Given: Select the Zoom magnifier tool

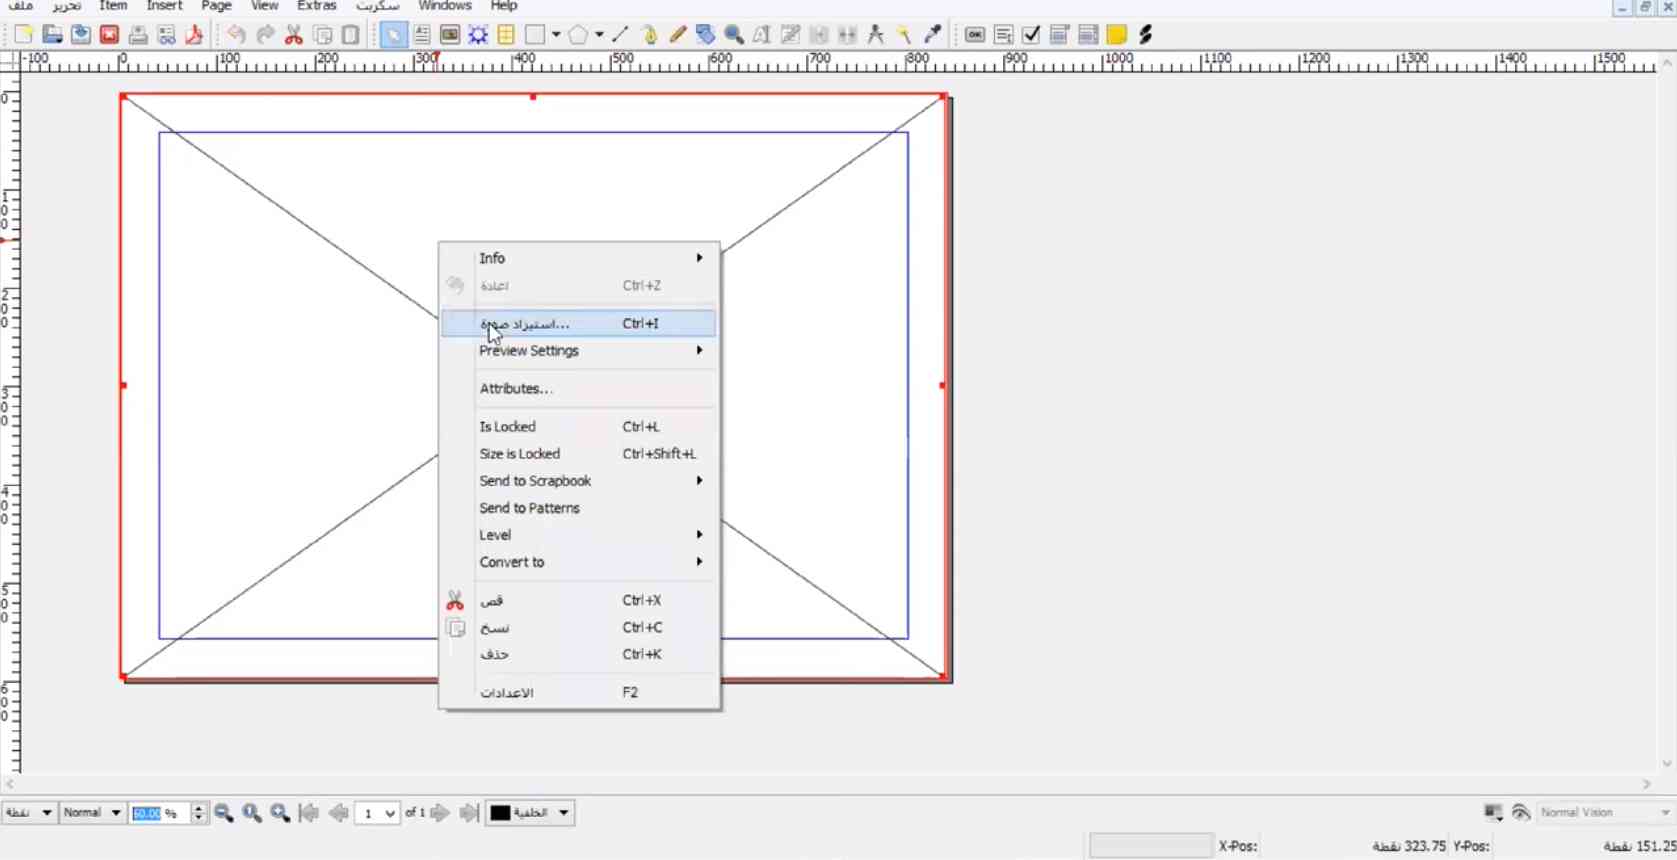Looking at the screenshot, I should point(733,35).
